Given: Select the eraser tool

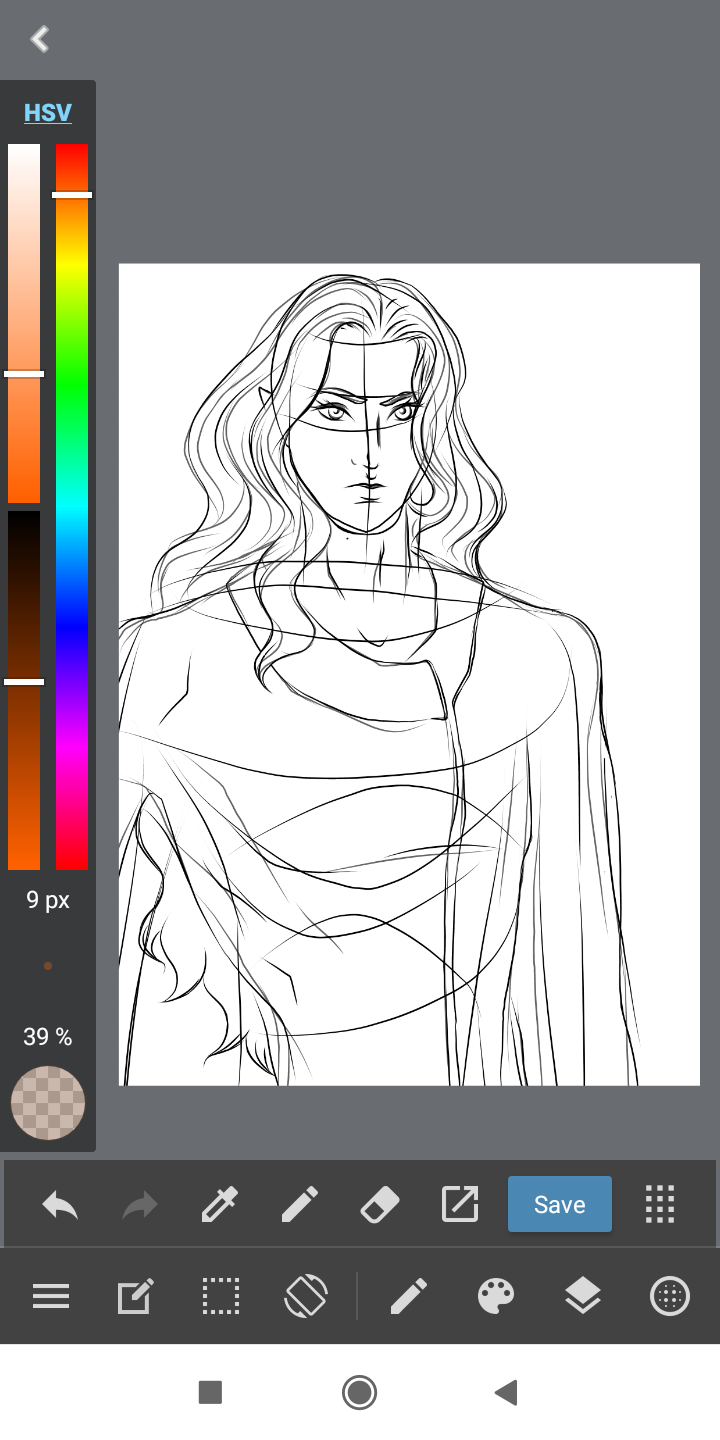Looking at the screenshot, I should 380,1204.
